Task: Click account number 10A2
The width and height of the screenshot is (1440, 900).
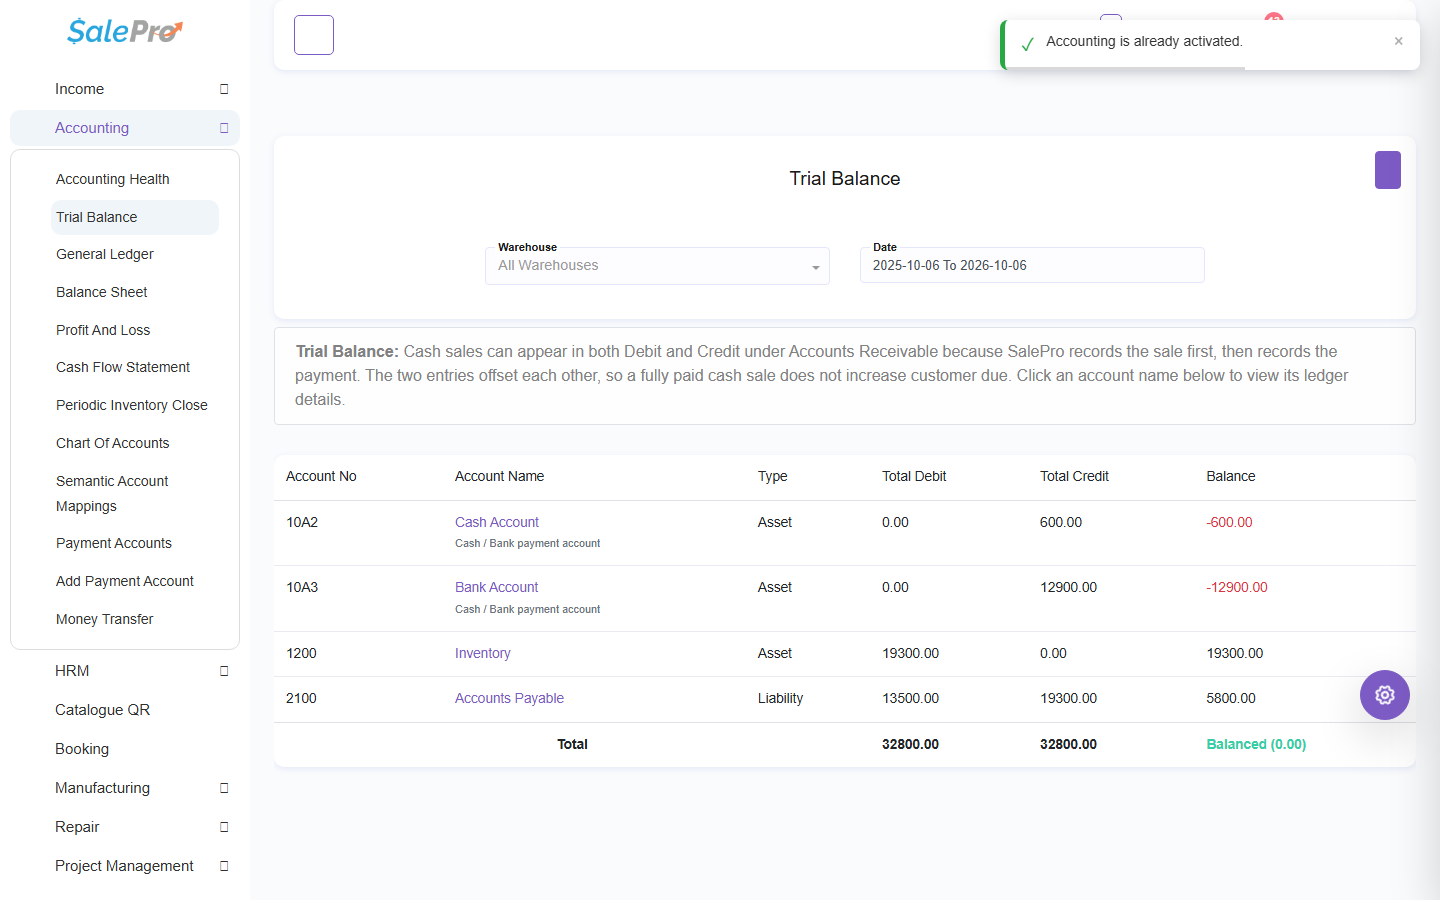Action: [x=302, y=522]
